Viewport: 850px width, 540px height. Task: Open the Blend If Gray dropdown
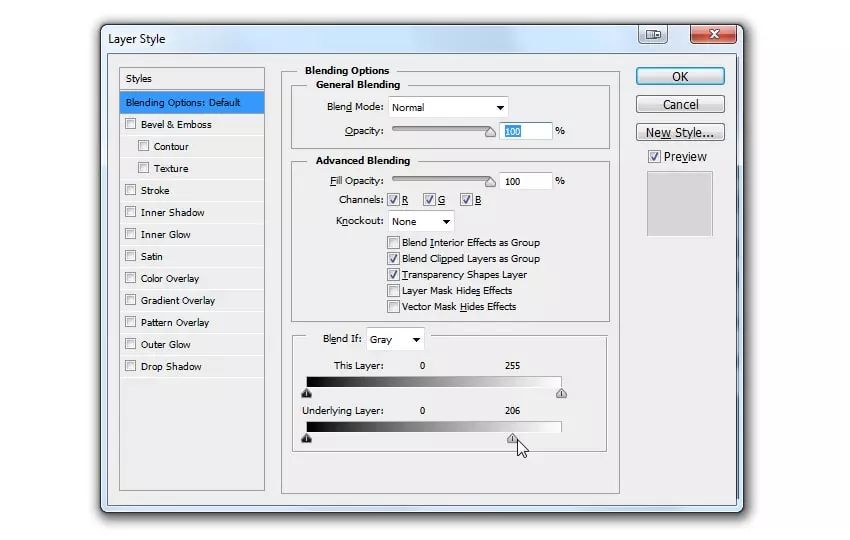(x=395, y=340)
